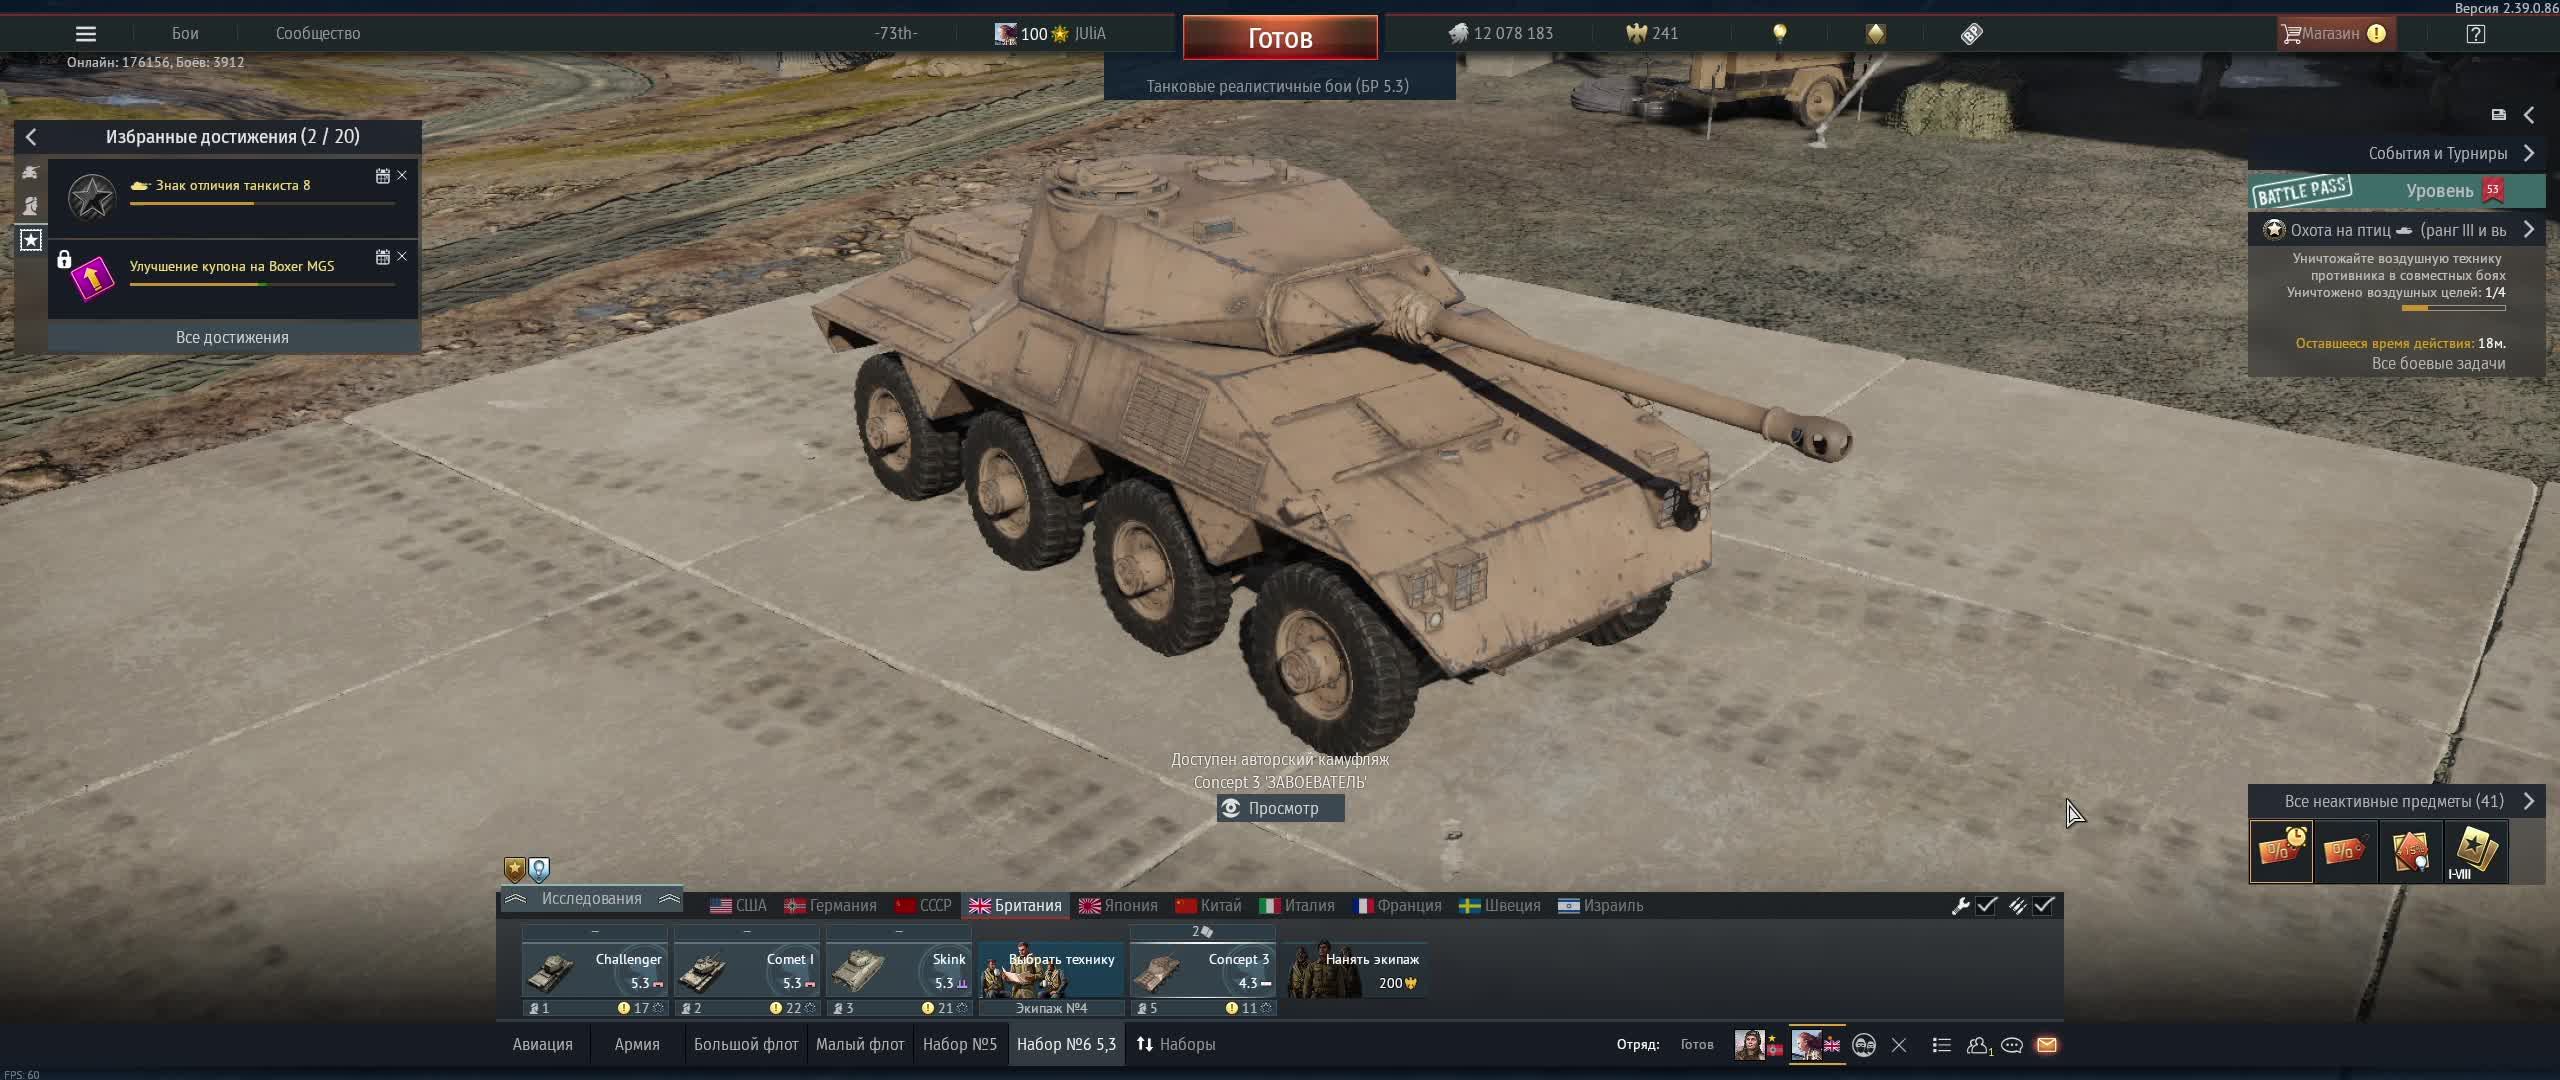Select the Китай nation tab

point(1208,905)
